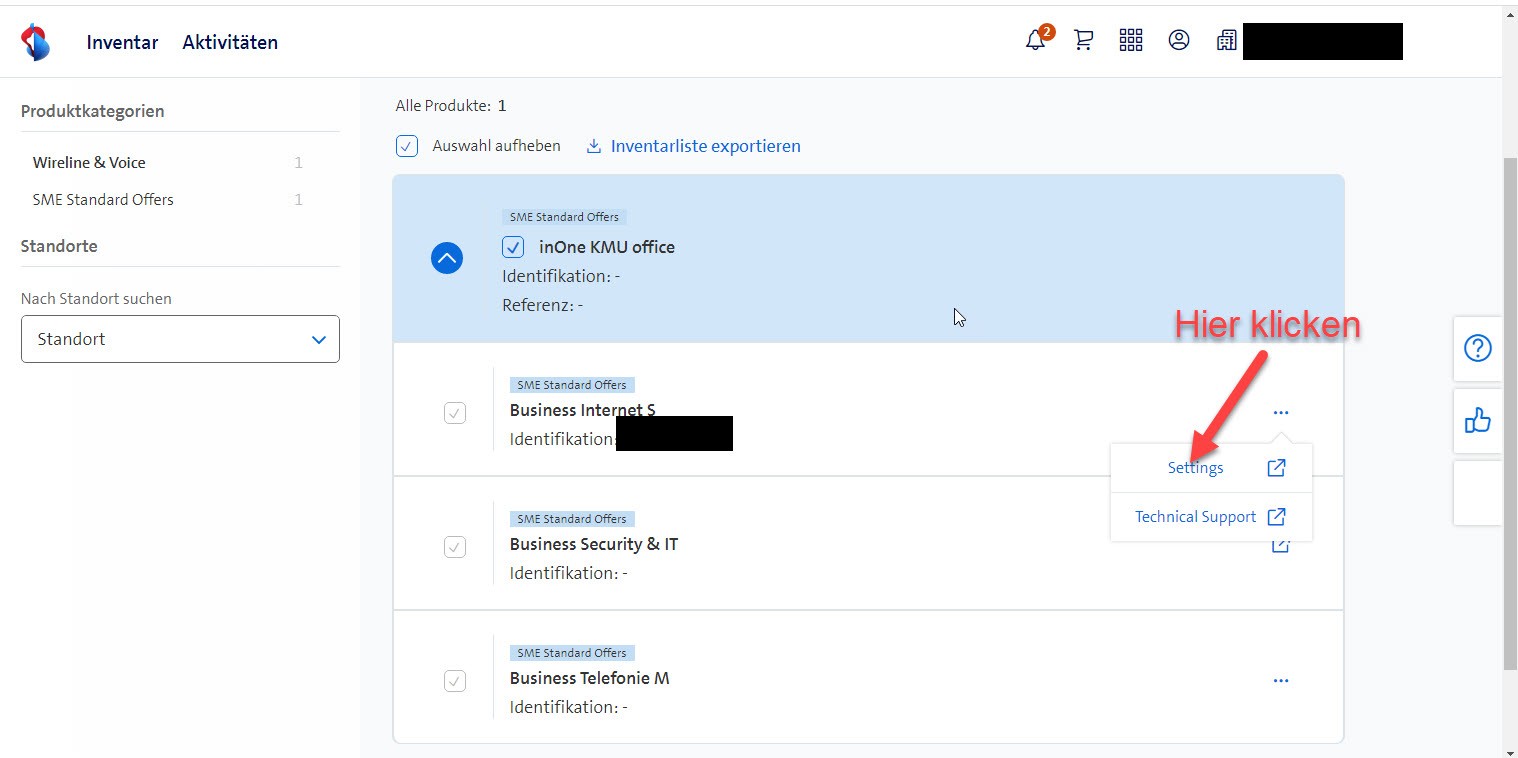This screenshot has height=758, width=1518.
Task: Collapse the inOne KMU office group
Action: point(447,259)
